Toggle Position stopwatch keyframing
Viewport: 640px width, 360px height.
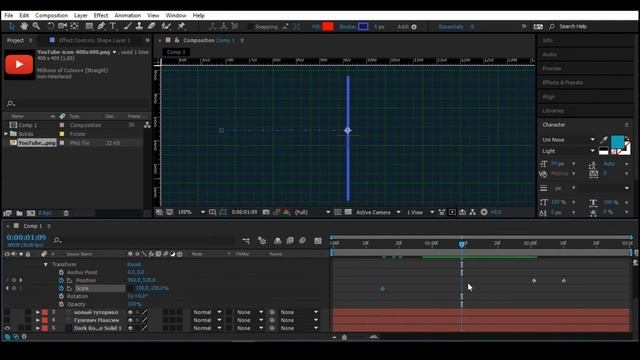click(61, 280)
